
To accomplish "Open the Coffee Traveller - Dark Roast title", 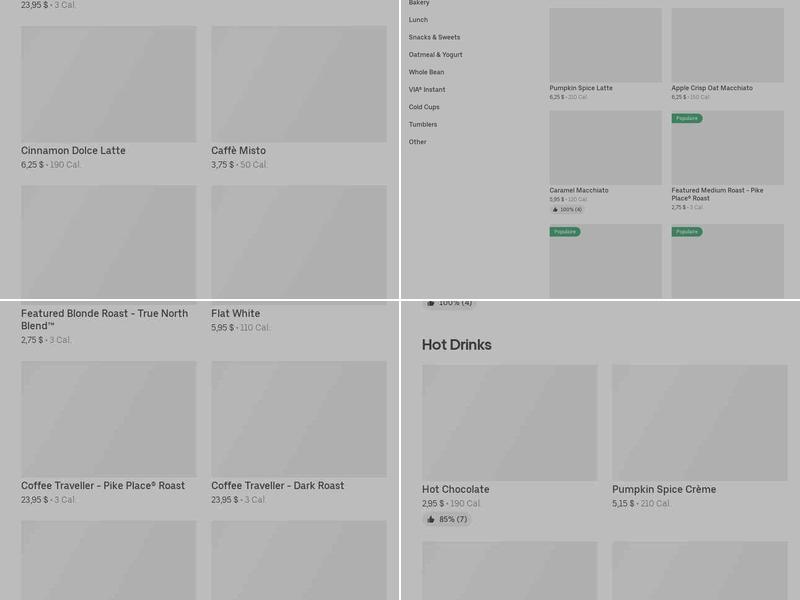I will (x=278, y=486).
